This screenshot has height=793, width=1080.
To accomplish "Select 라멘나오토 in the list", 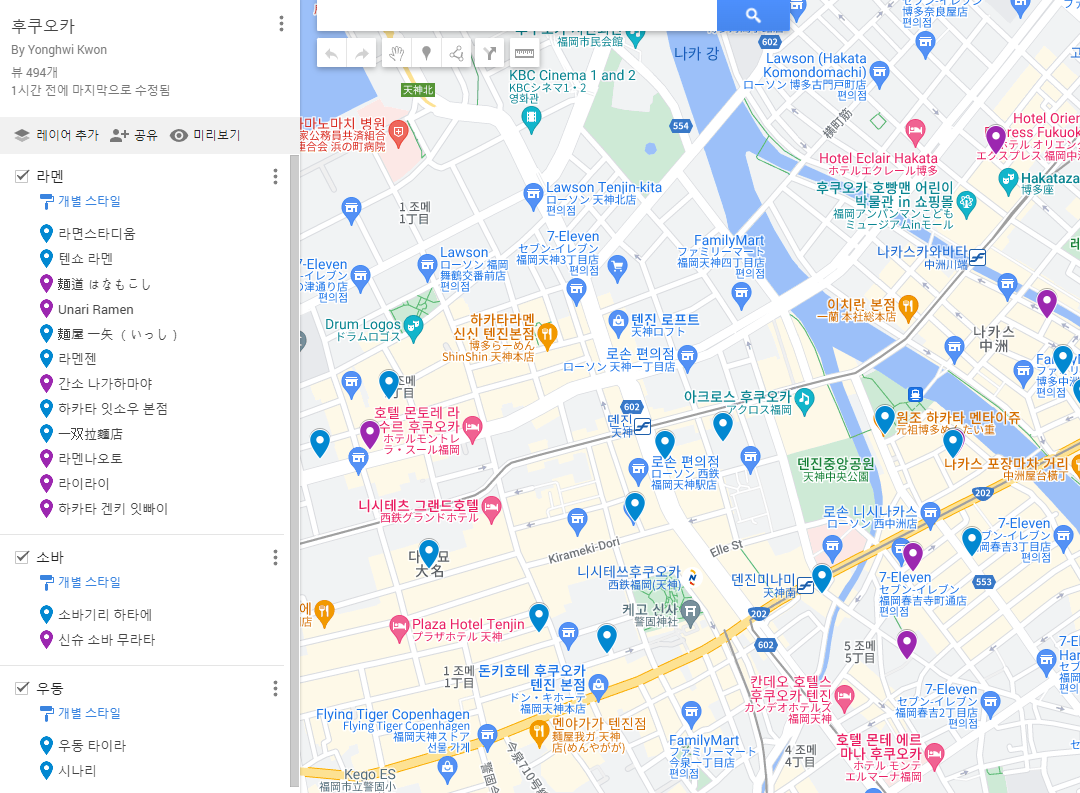I will coord(90,458).
